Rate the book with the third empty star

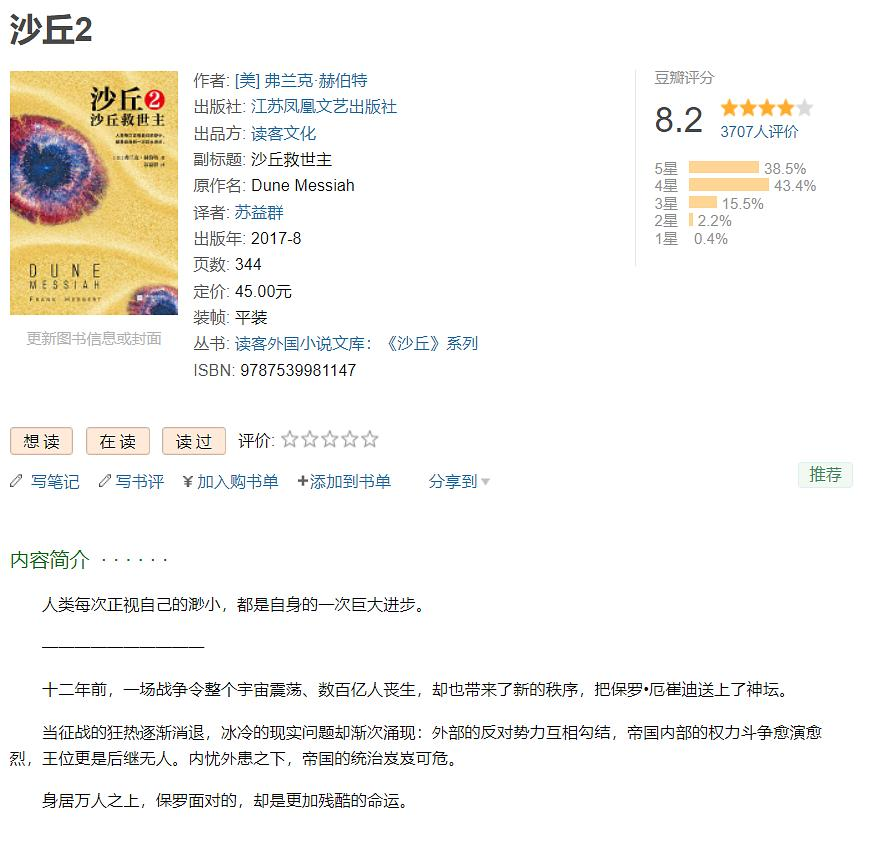click(x=329, y=439)
